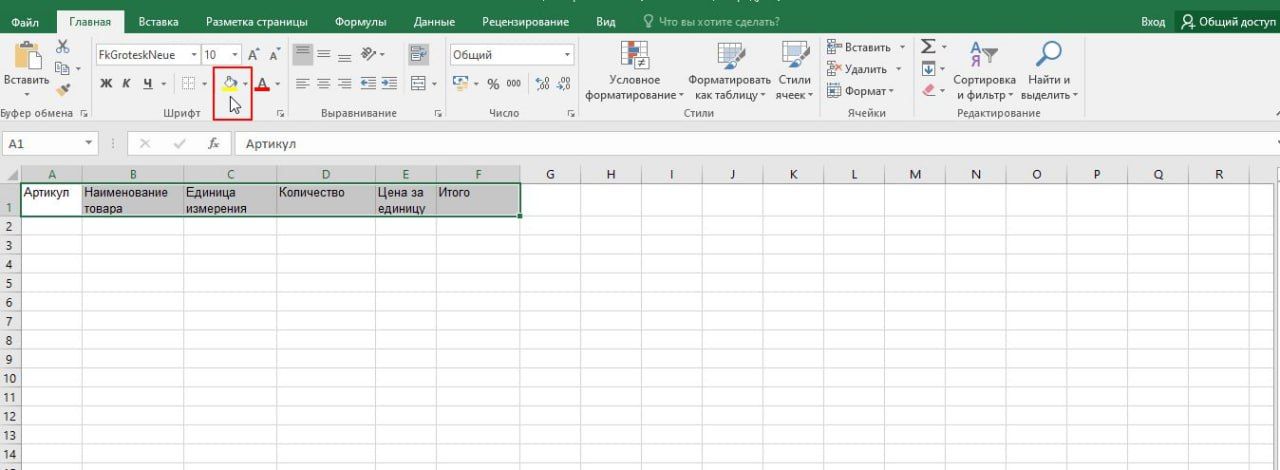This screenshot has height=470, width=1280.
Task: Decrease font size with small A icon
Action: [x=273, y=55]
